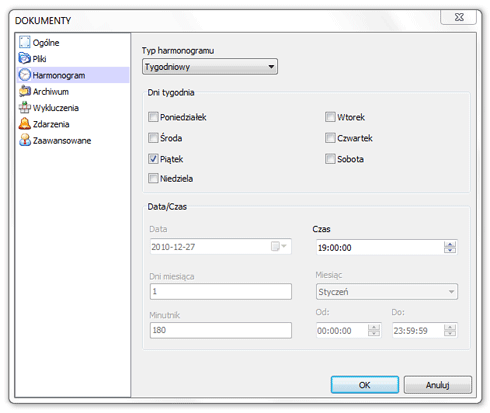The height and width of the screenshot is (413, 490).
Task: Click calendar icon in Data field
Action: coord(278,246)
